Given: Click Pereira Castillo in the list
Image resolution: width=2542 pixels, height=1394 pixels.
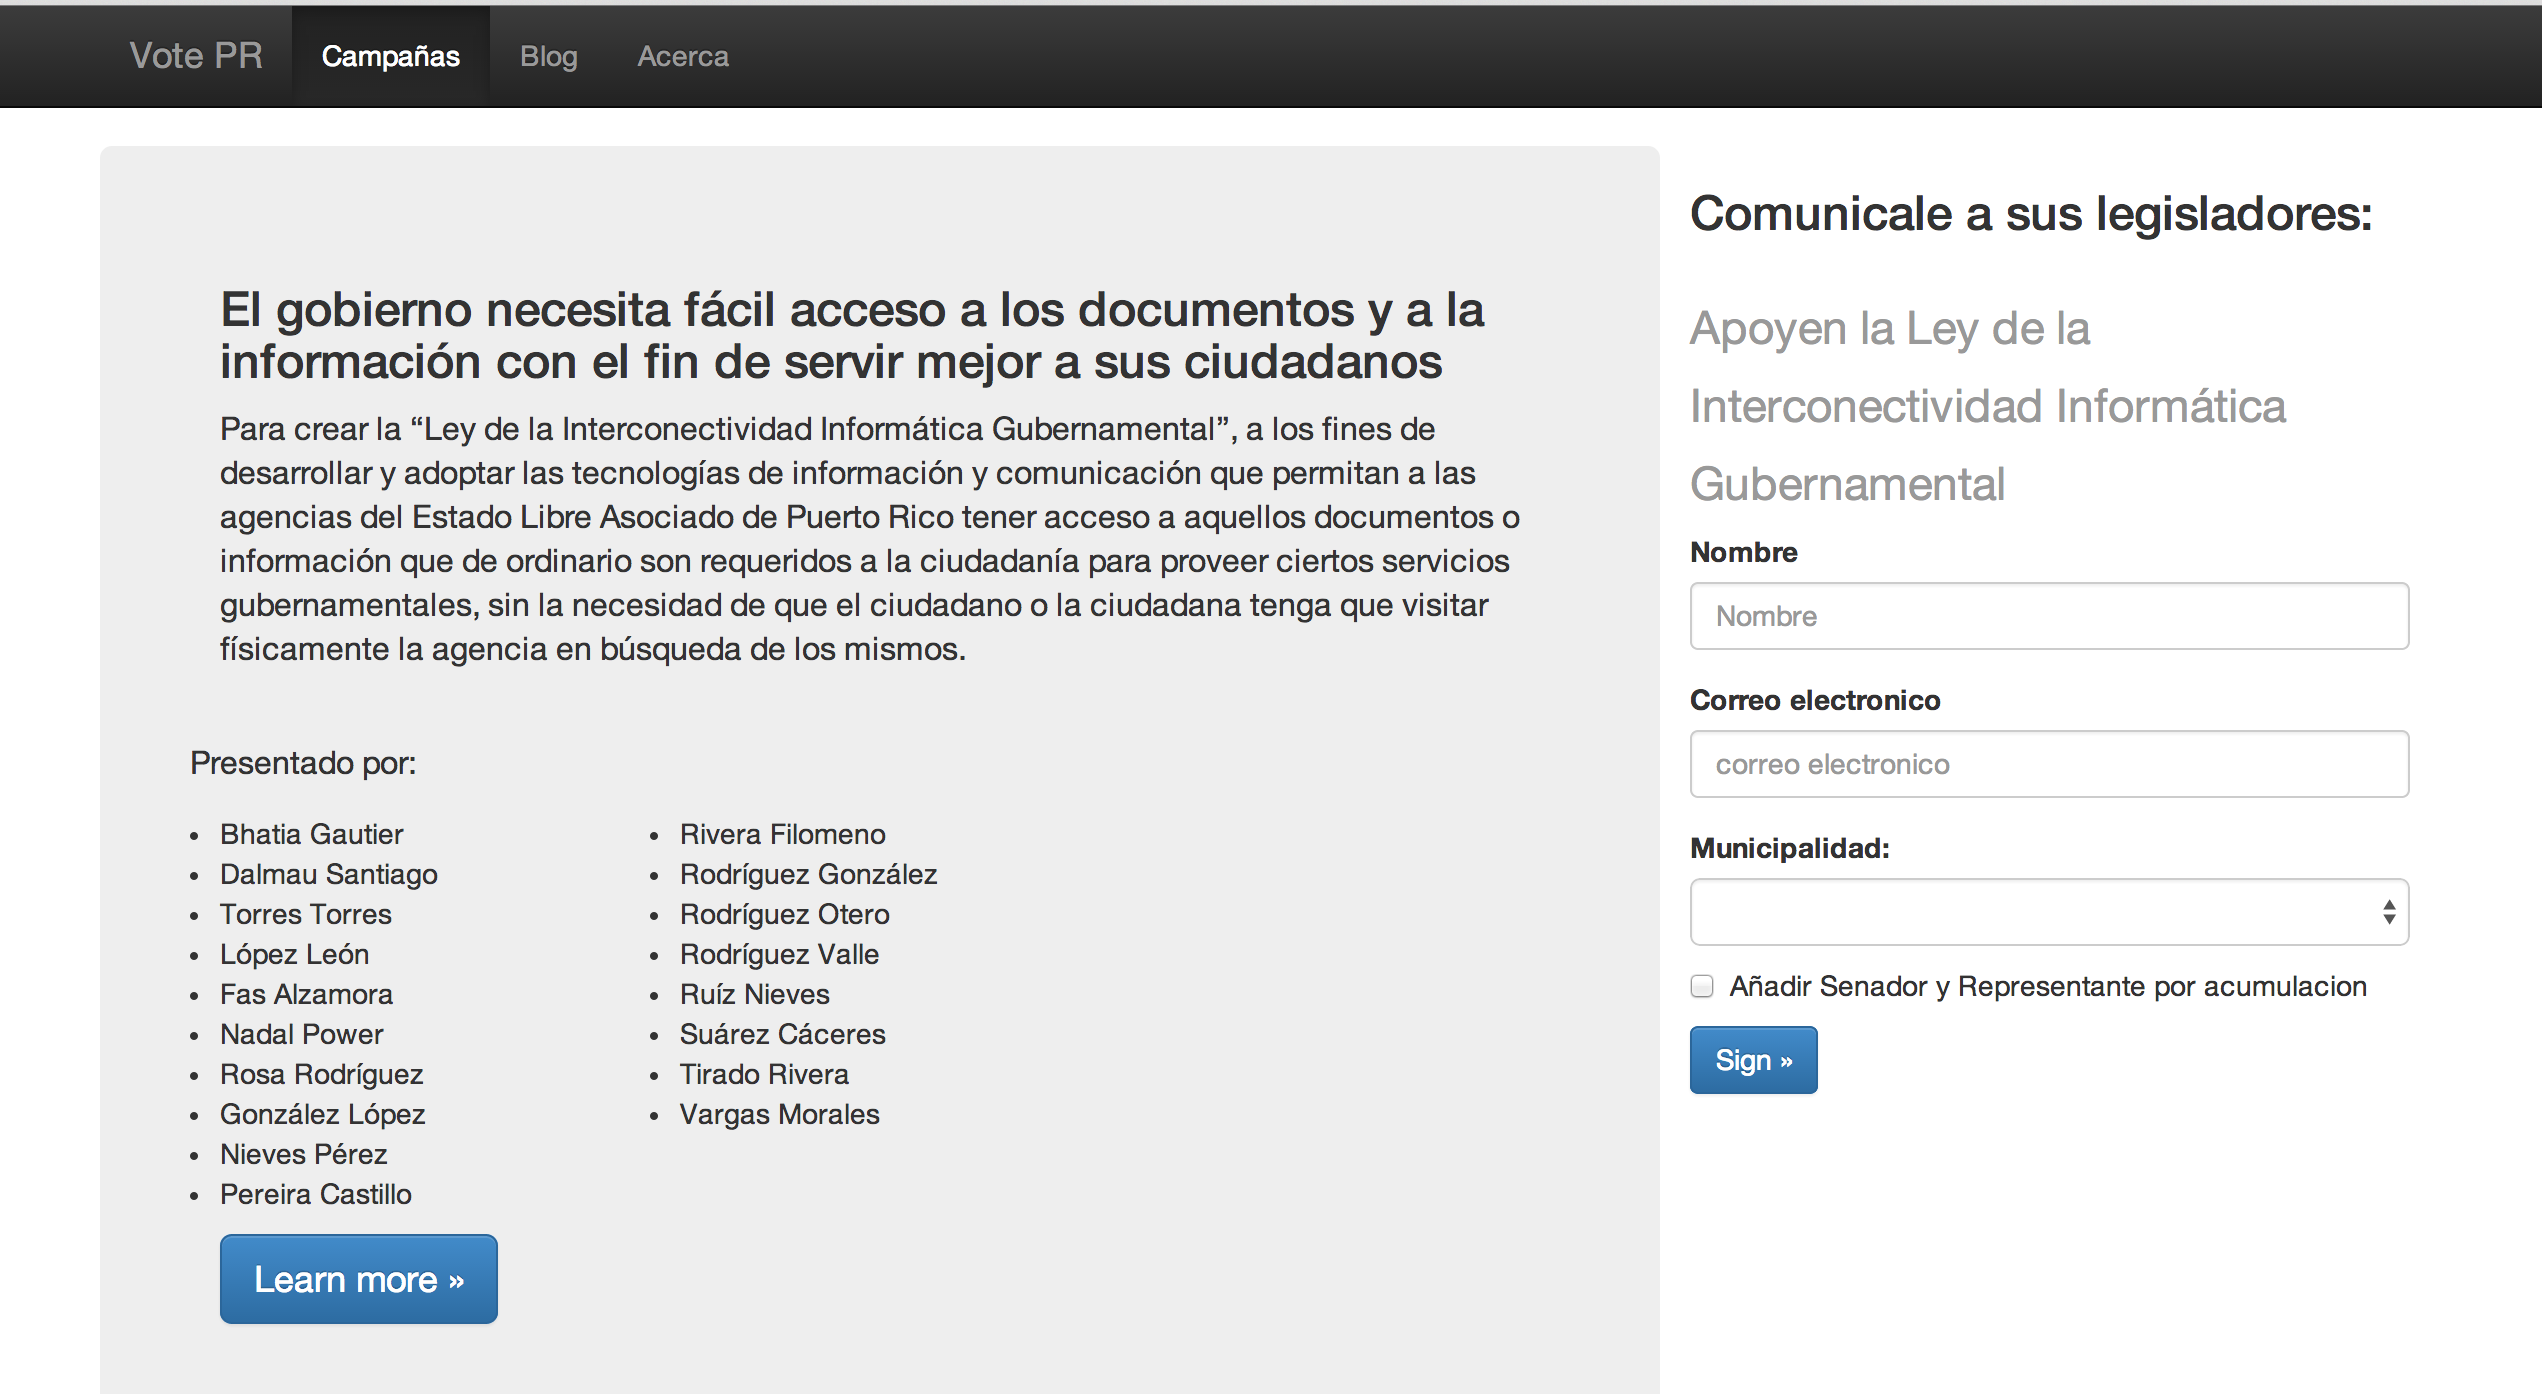Looking at the screenshot, I should [315, 1194].
